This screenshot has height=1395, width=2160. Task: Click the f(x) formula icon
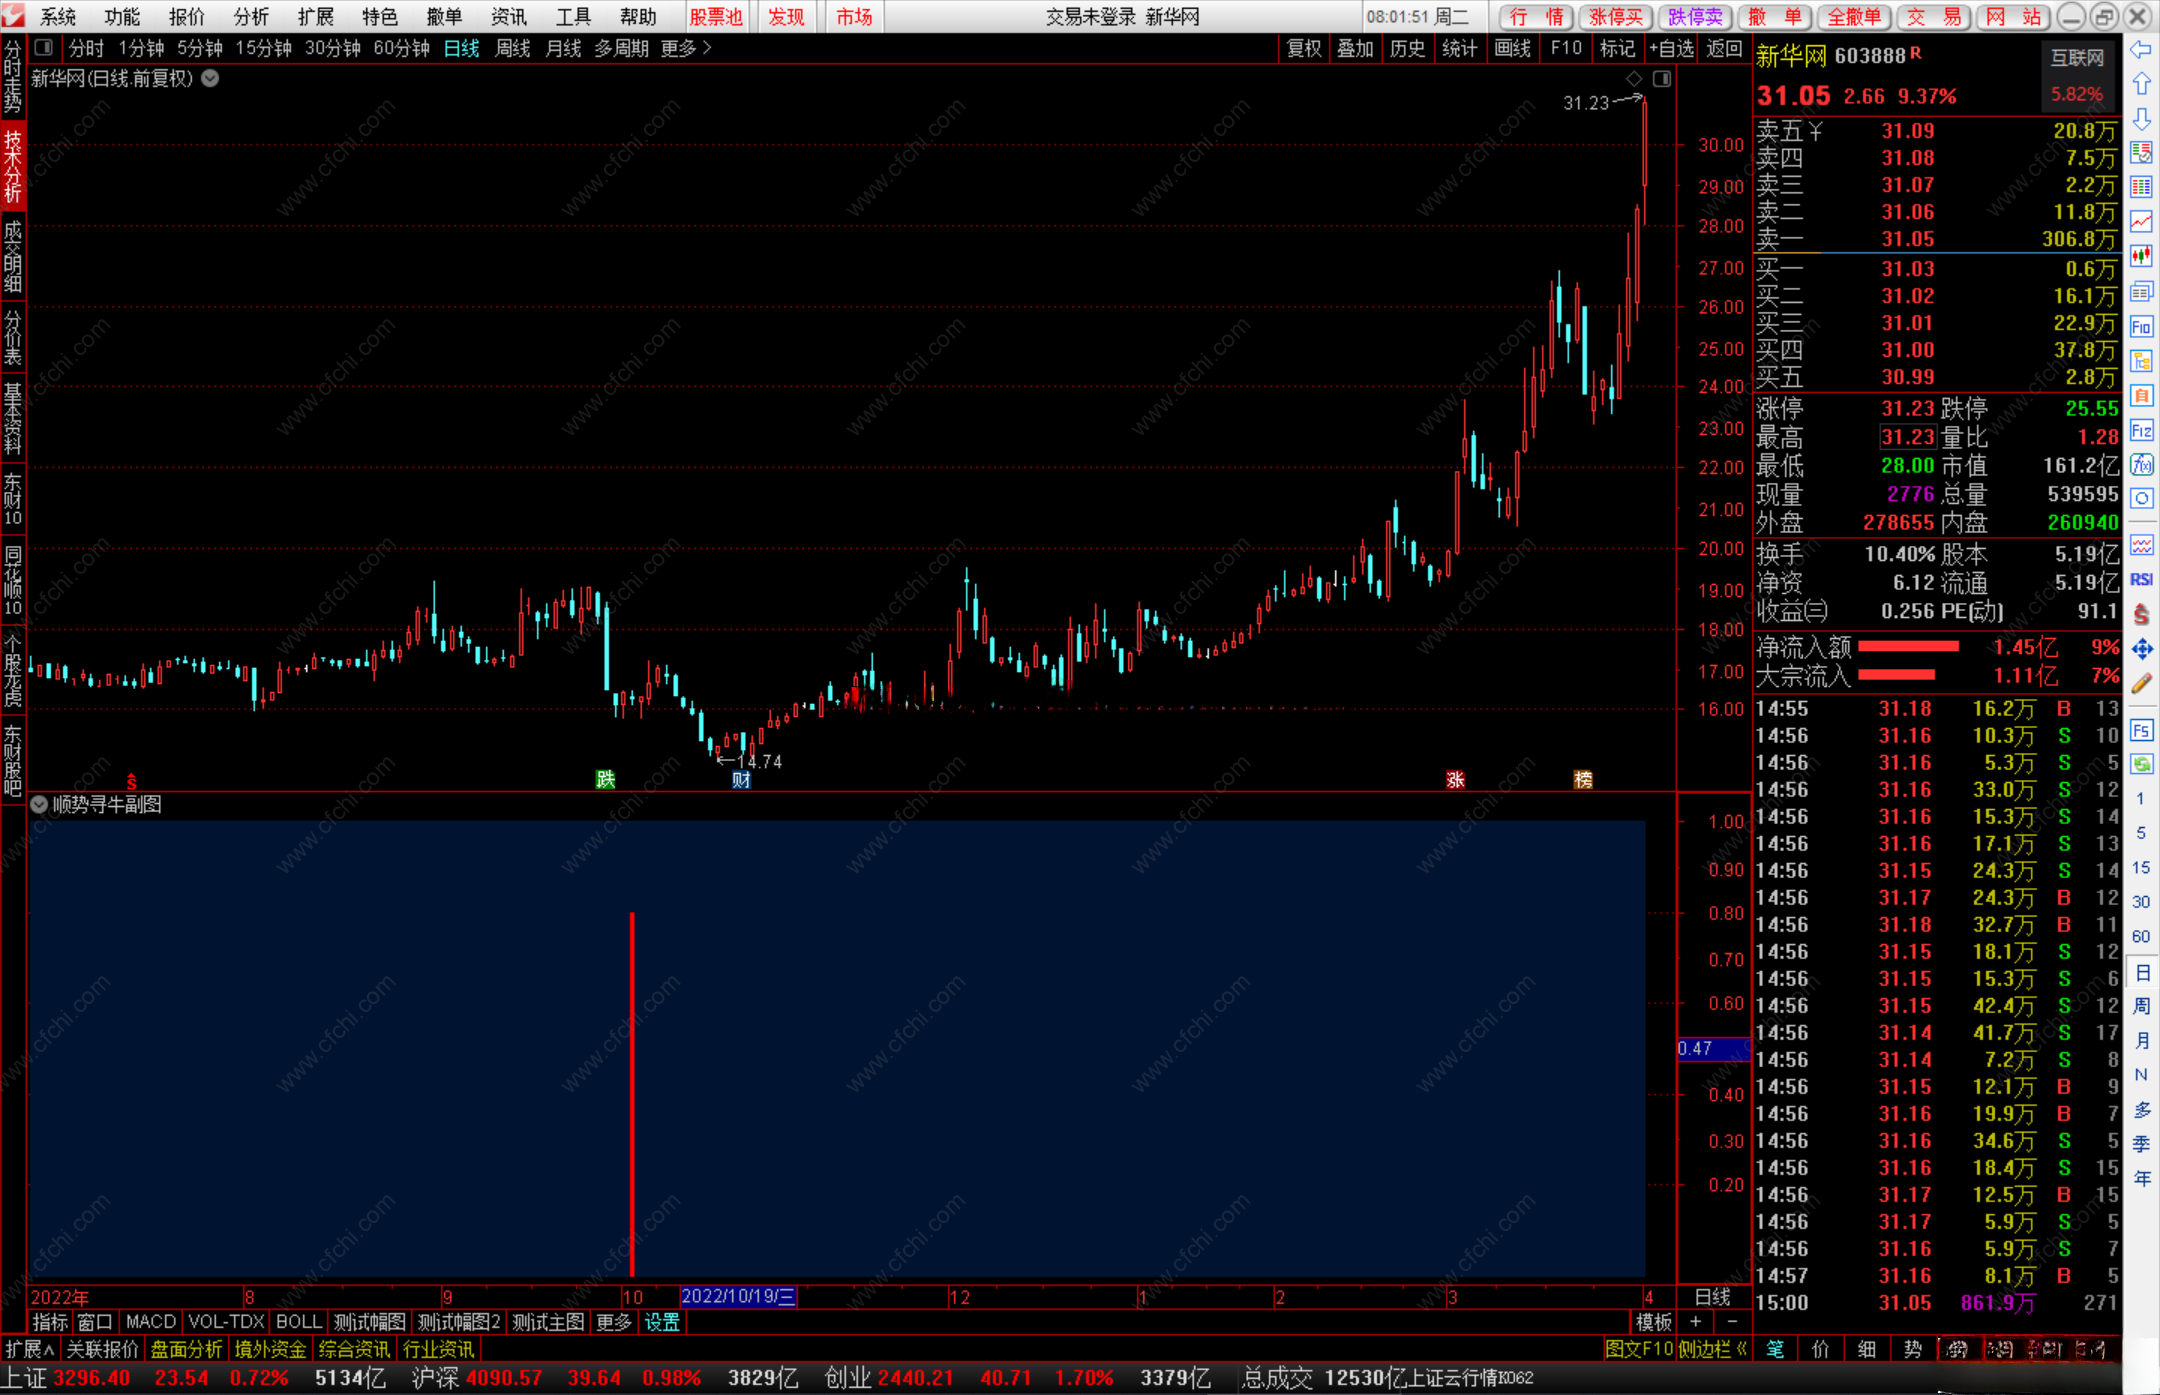pyautogui.click(x=2140, y=464)
